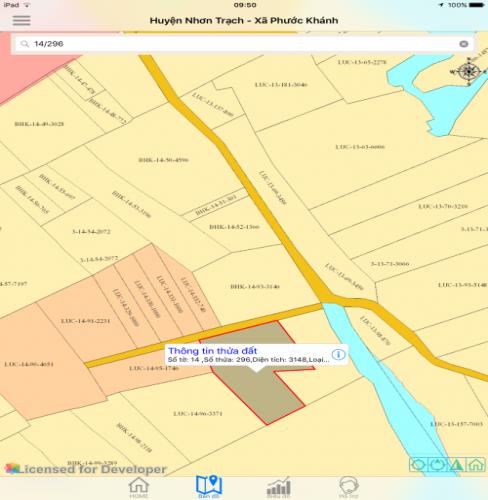This screenshot has height=500, width=488.
Task: Click the search field containing 14/296
Action: [243, 44]
